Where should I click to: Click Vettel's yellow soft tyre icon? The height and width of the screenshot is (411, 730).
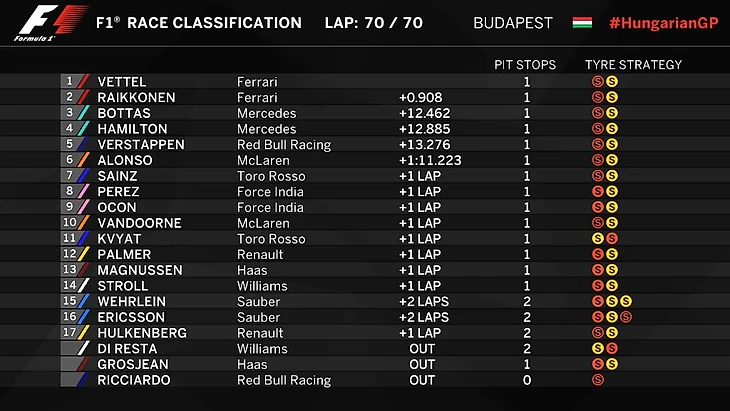[x=612, y=81]
